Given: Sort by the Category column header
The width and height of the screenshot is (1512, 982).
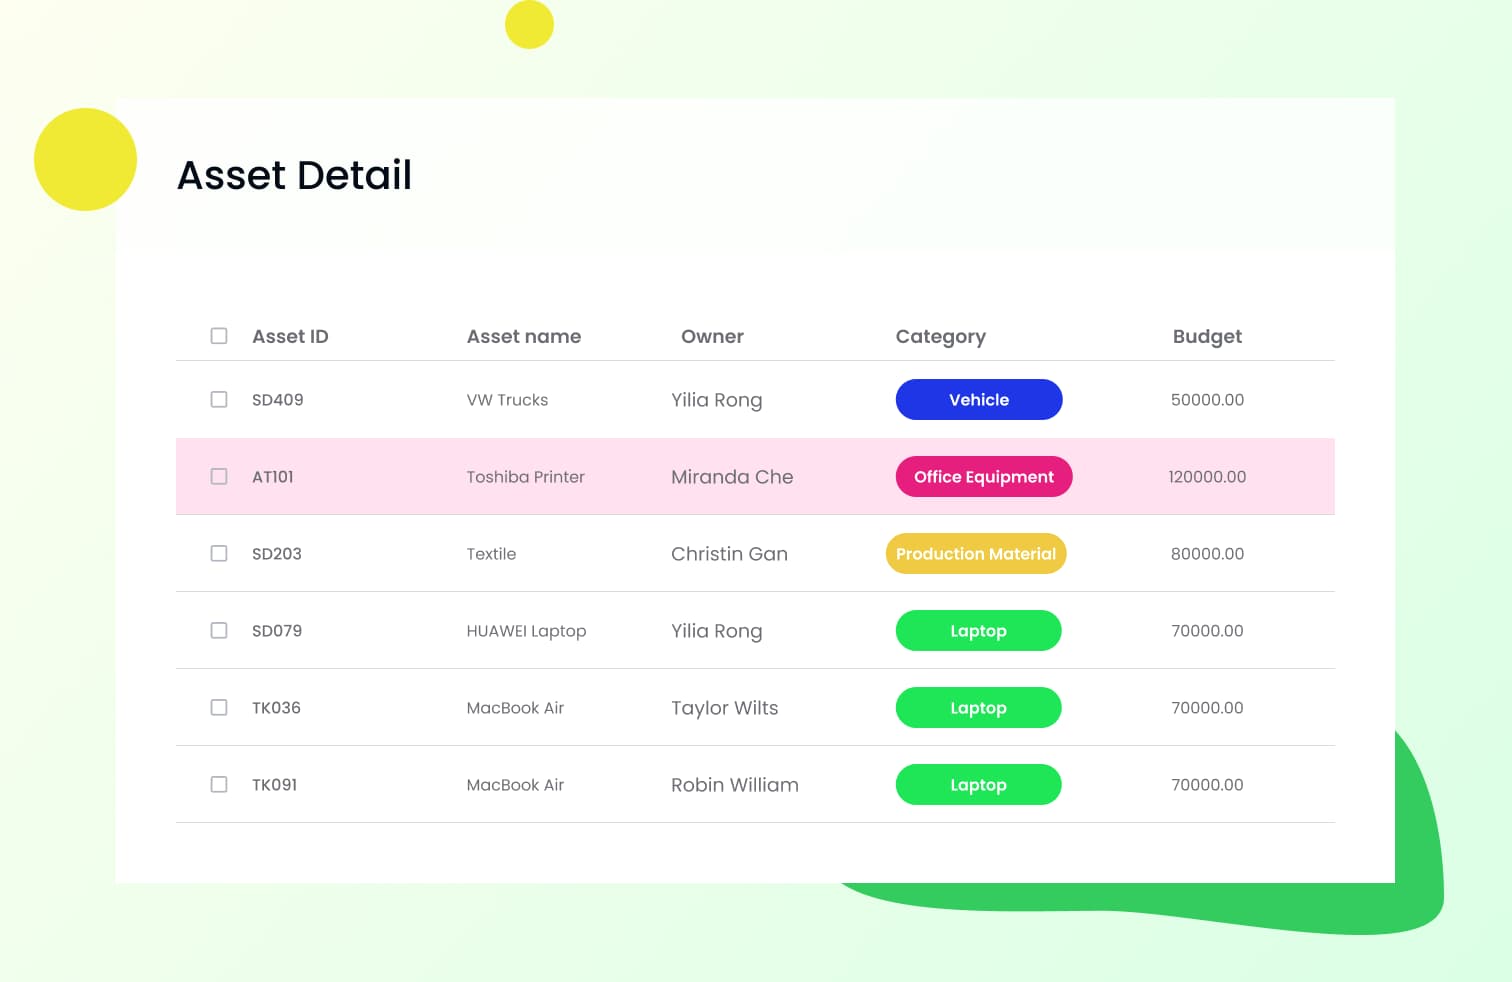Looking at the screenshot, I should pos(940,336).
